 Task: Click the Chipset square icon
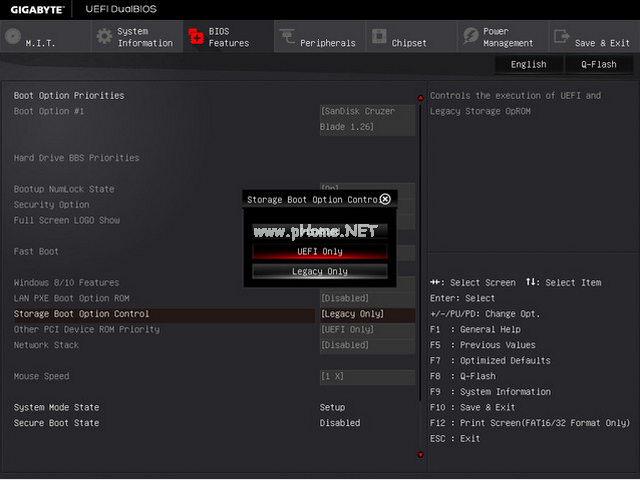(379, 37)
